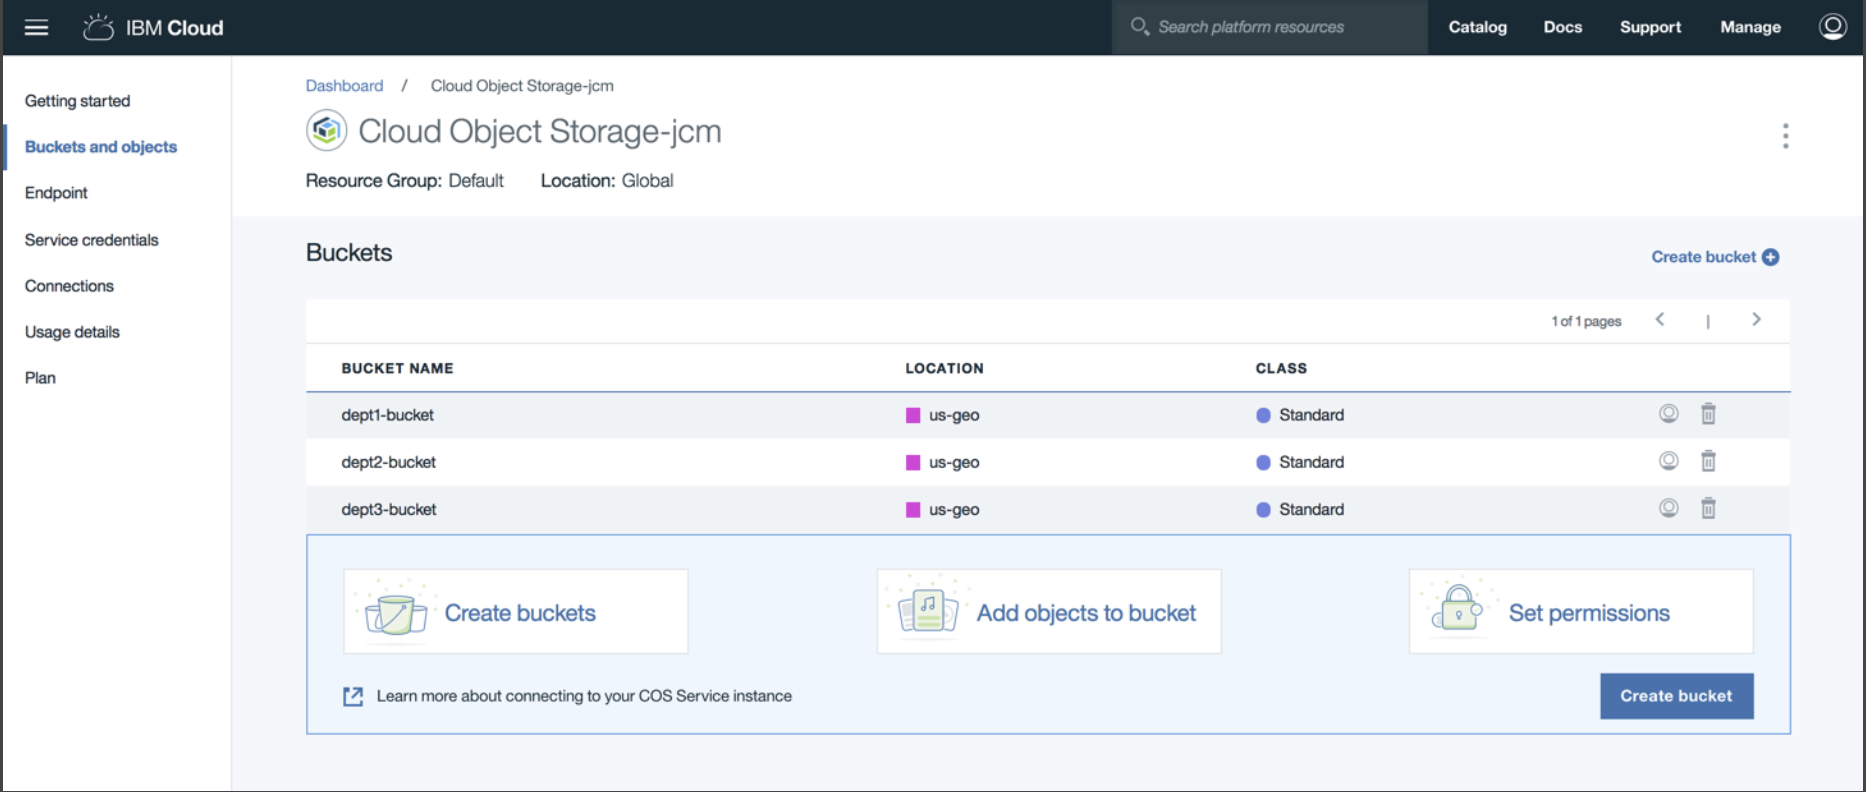Click the external link icon near Learn more
Viewport: 1866px width, 792px height.
[x=353, y=696]
